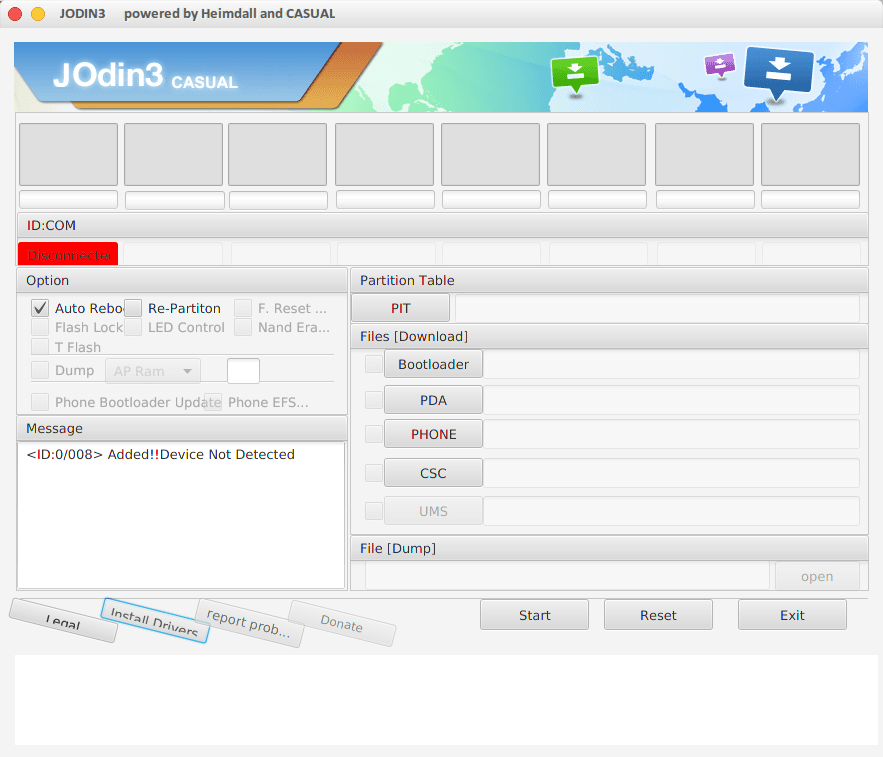Image resolution: width=883 pixels, height=757 pixels.
Task: Check the Nand Erase option
Action: pos(243,327)
